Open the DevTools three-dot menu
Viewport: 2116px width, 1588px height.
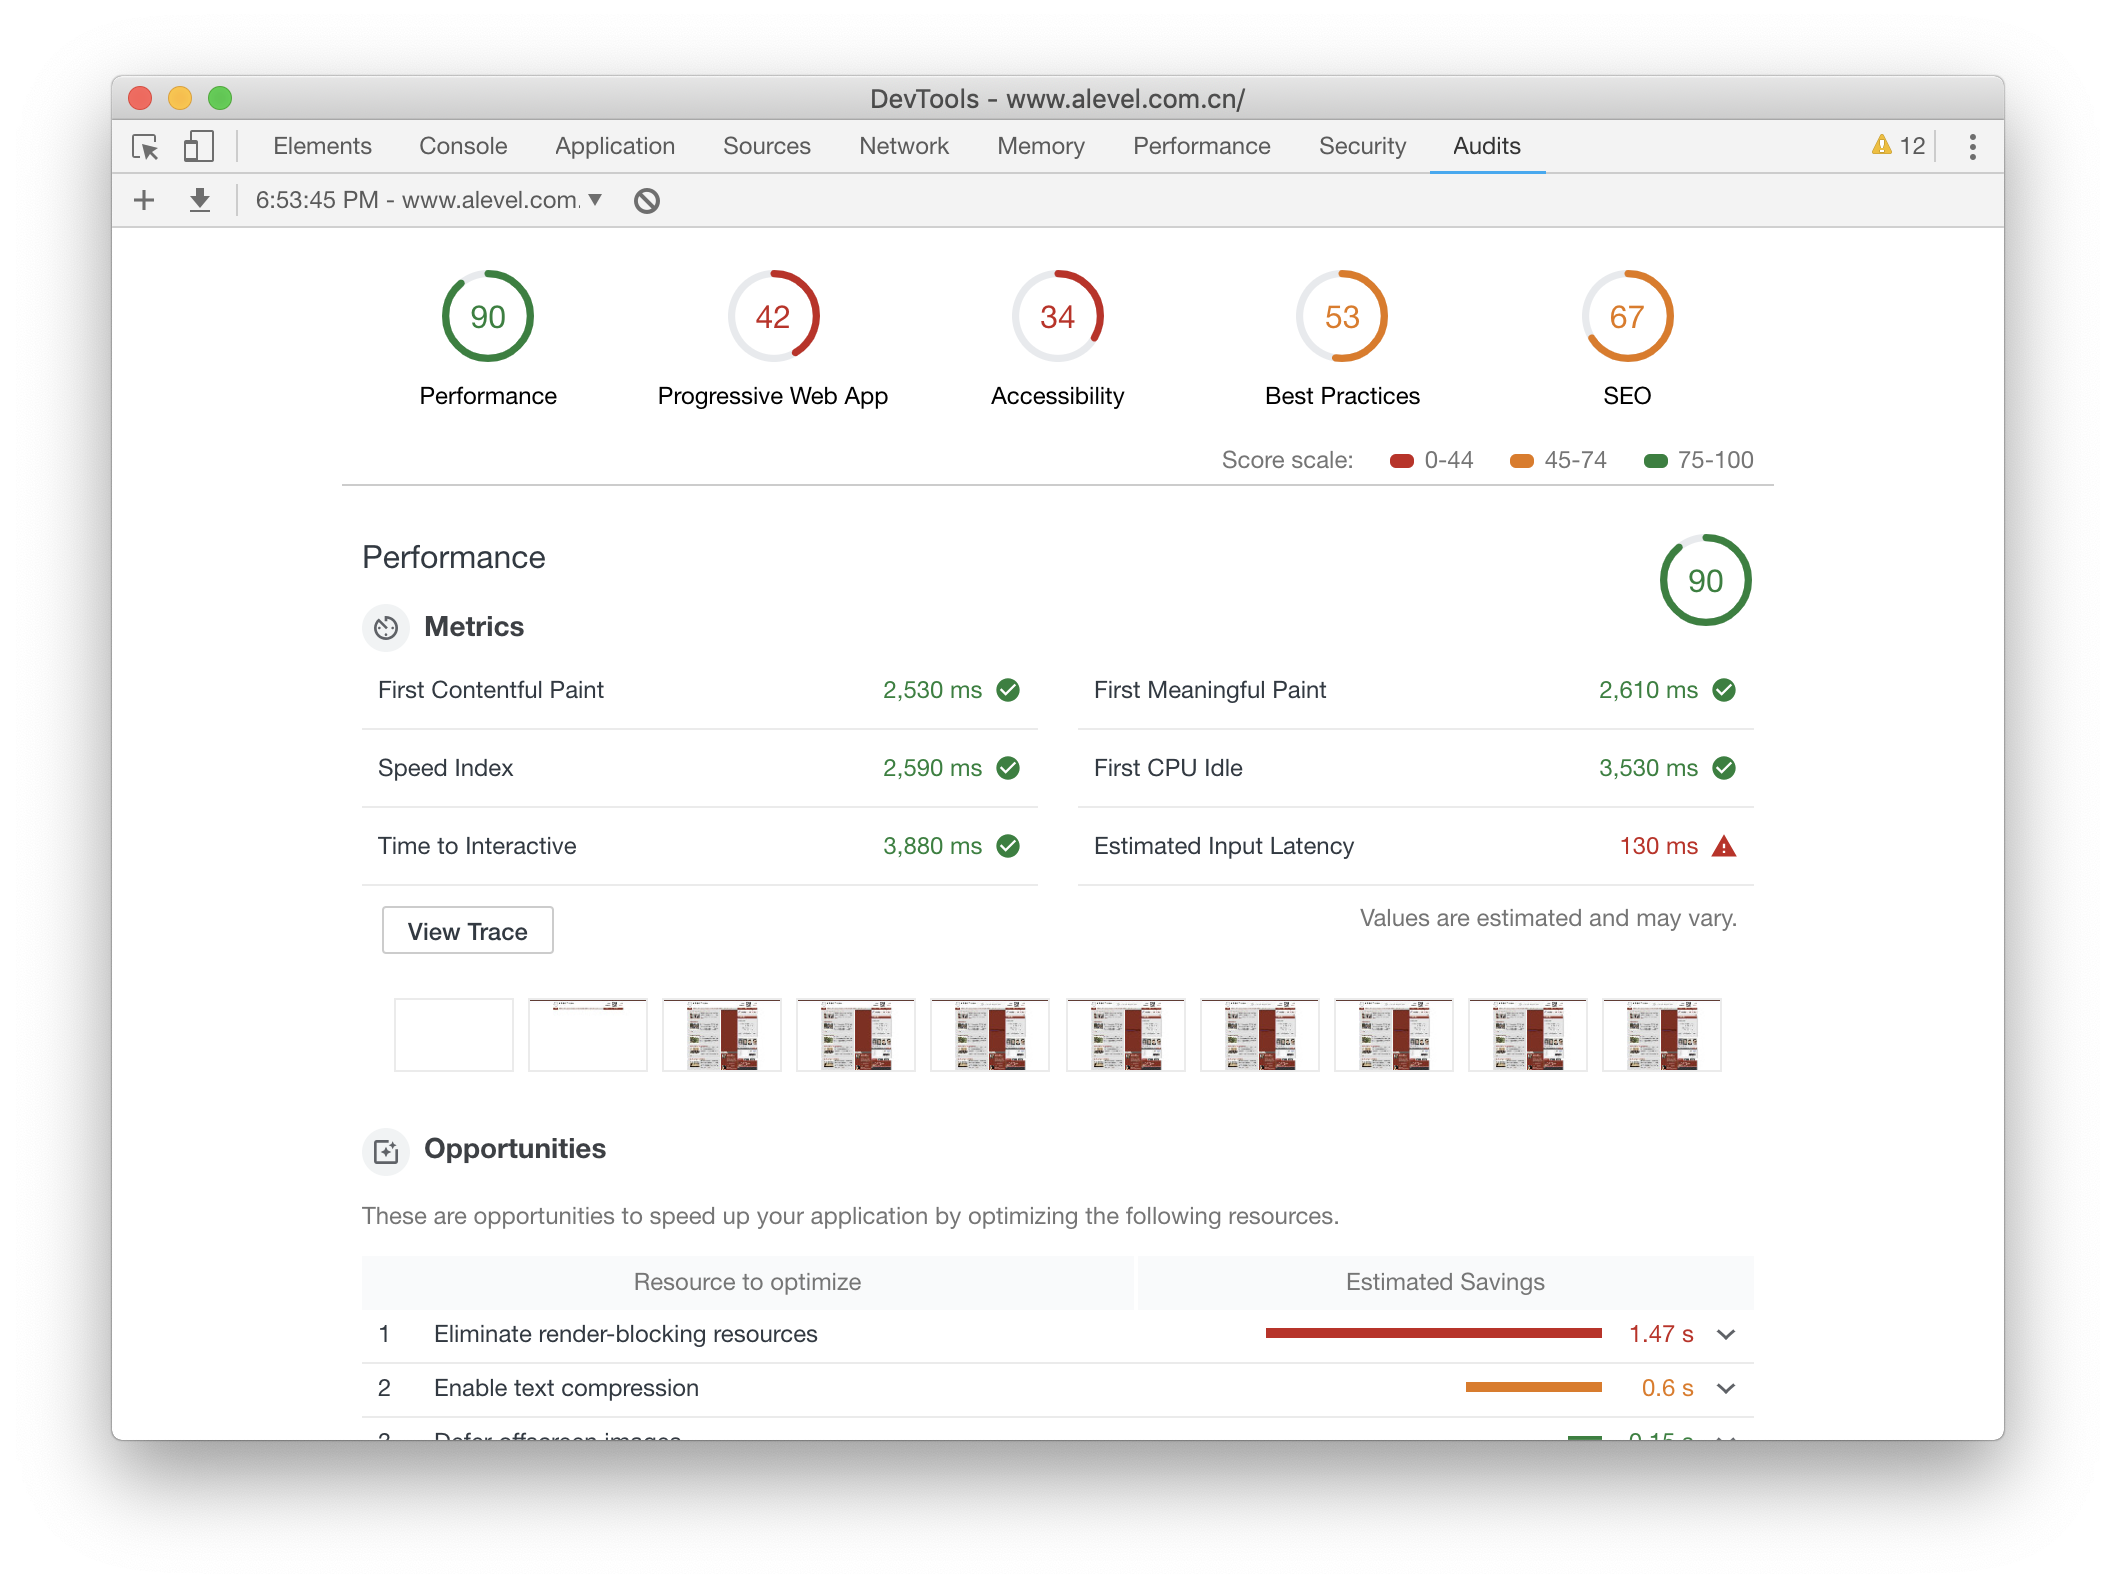(1972, 147)
